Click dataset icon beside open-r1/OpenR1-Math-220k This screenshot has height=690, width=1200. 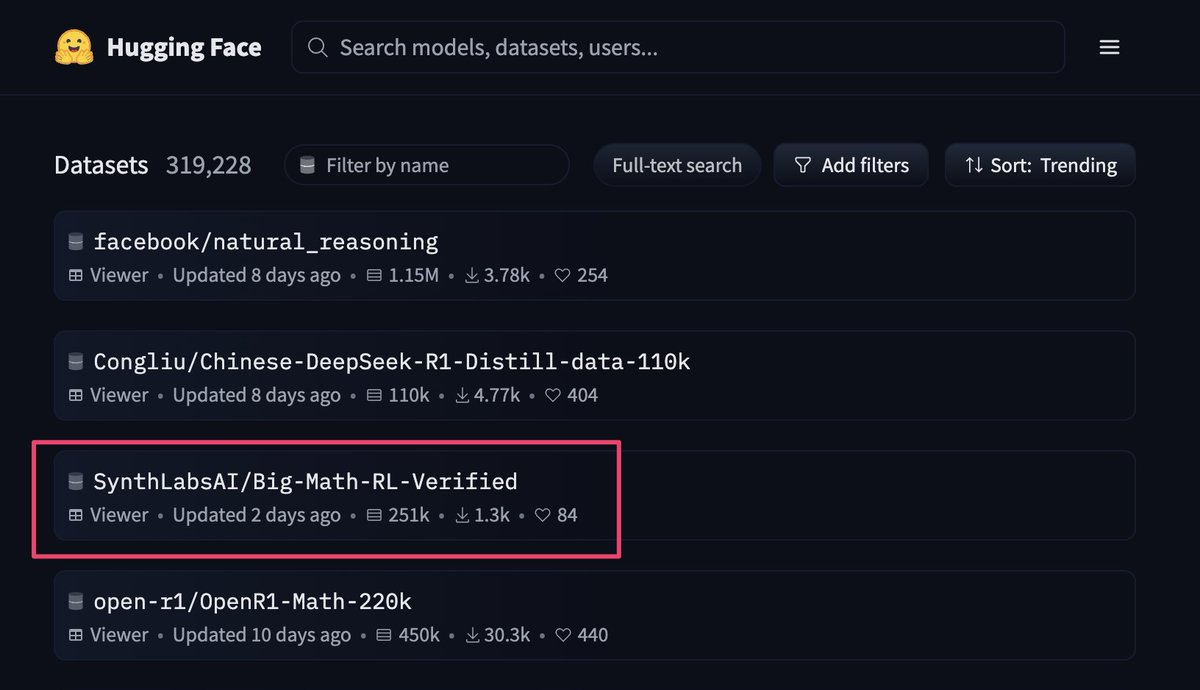[x=75, y=601]
